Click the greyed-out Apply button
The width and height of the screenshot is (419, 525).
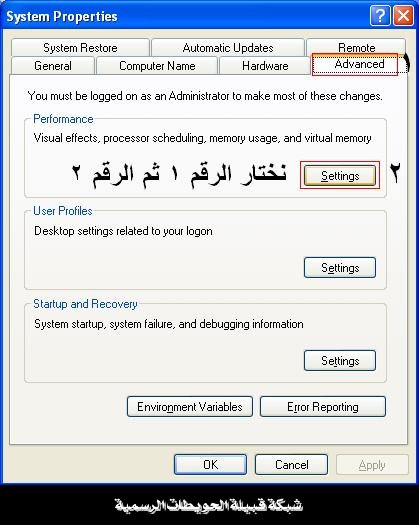[x=372, y=464]
